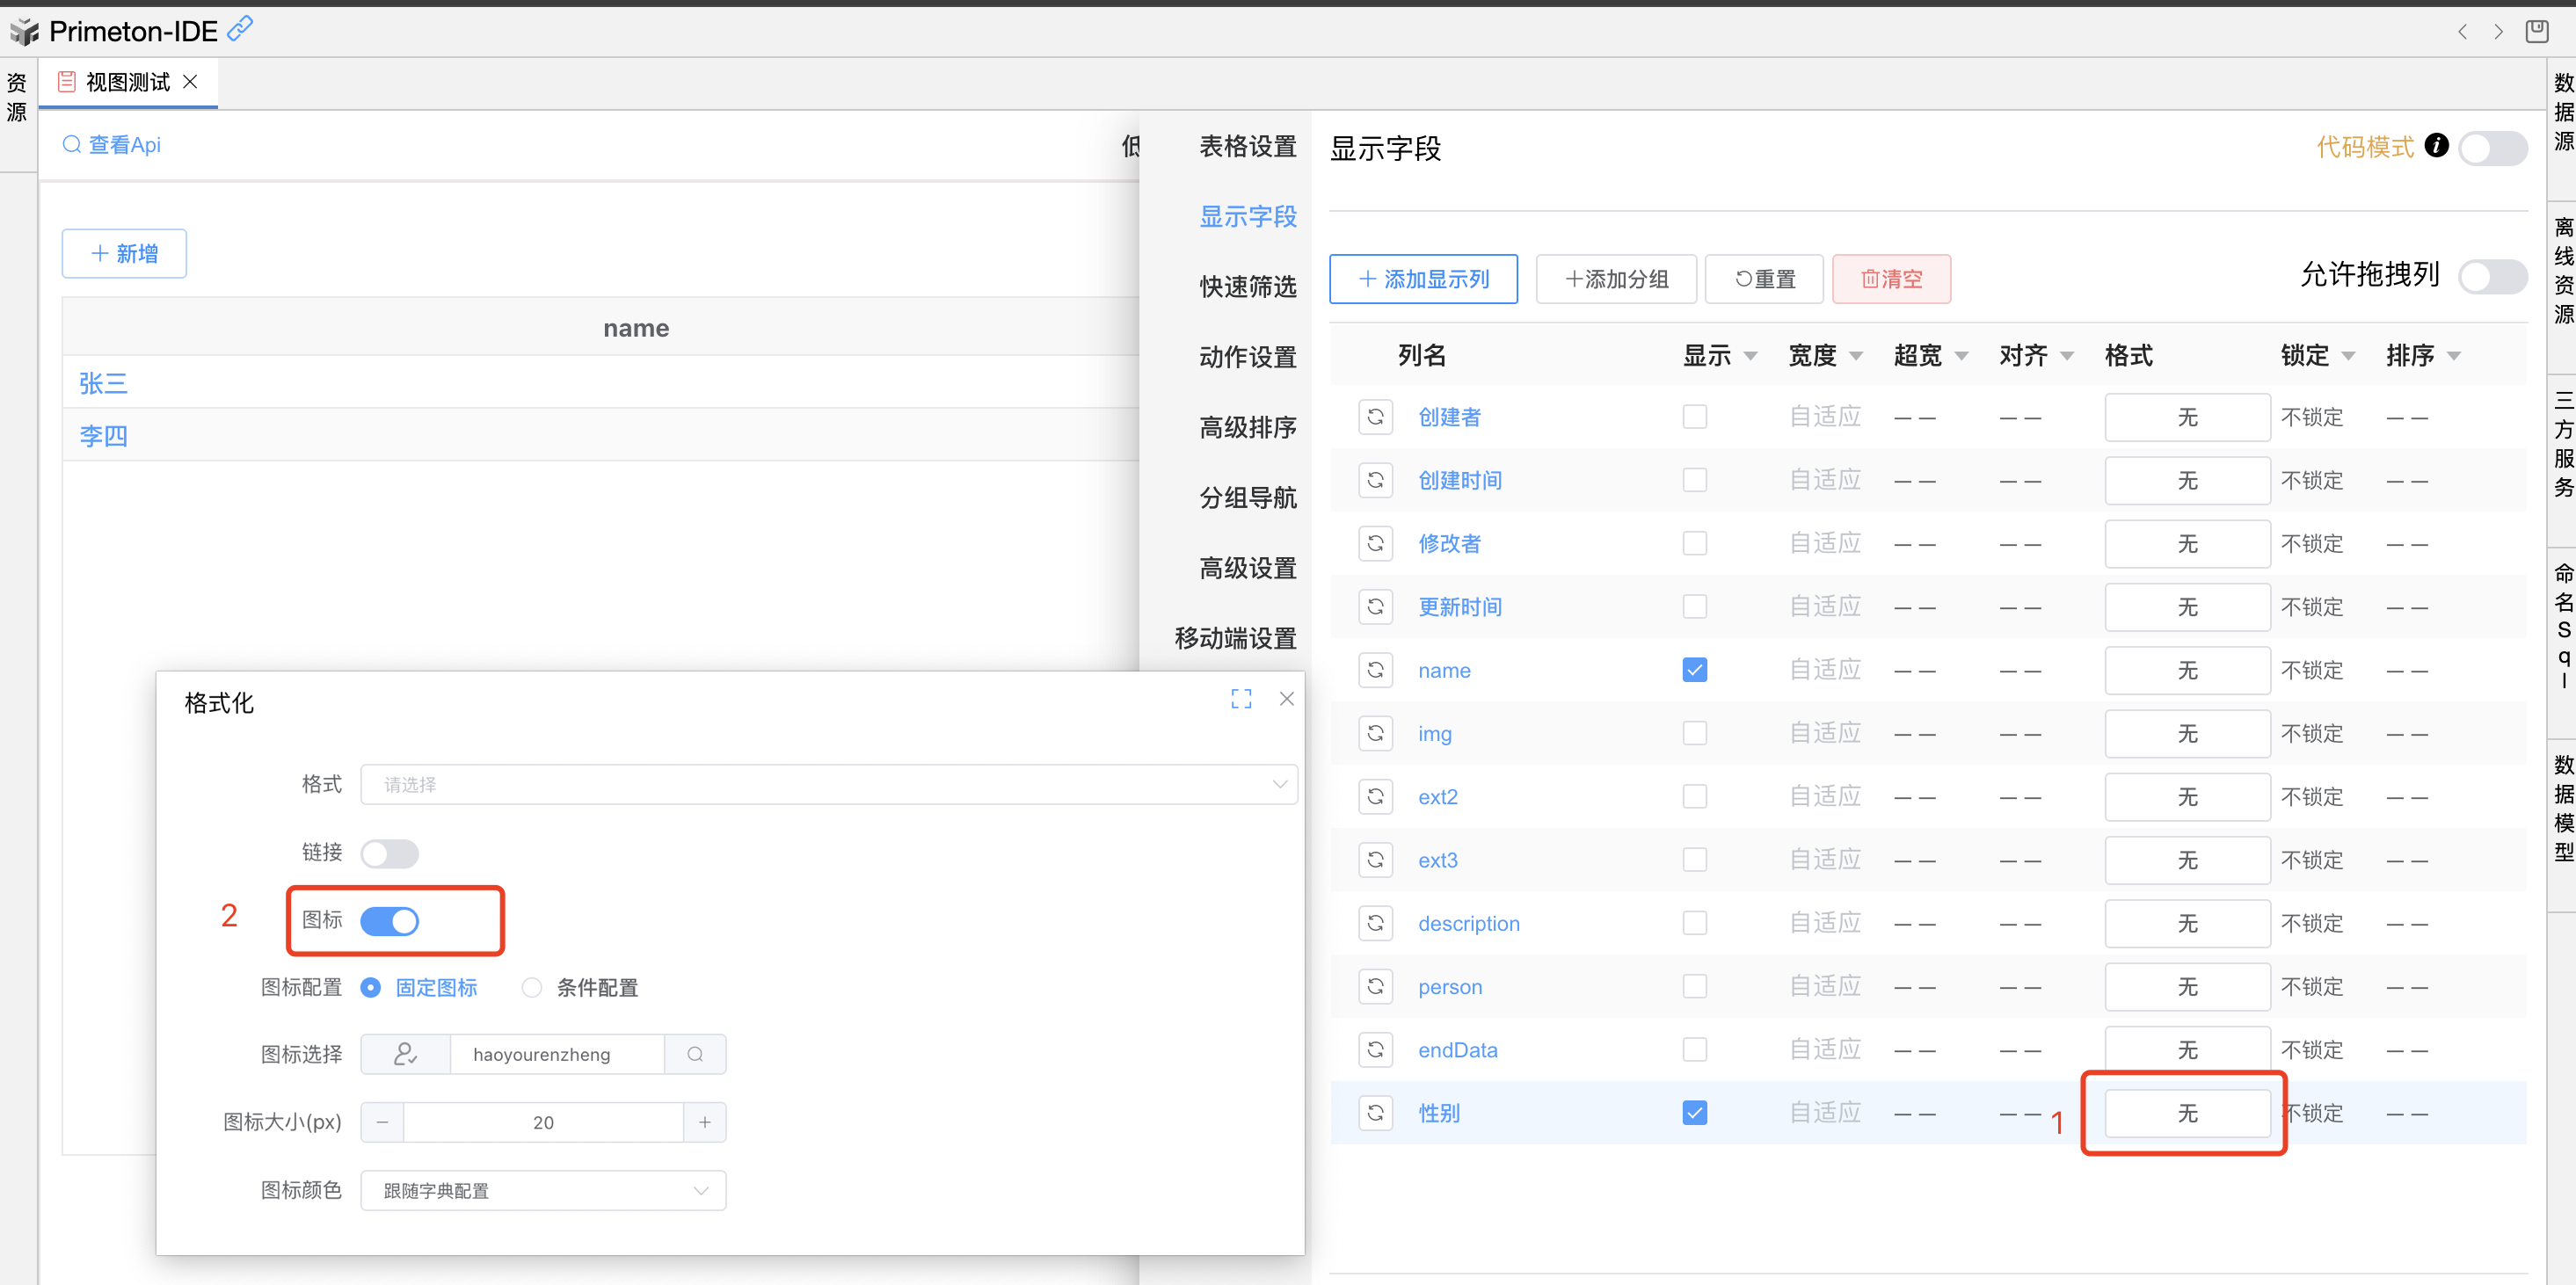Click the refresh icon next to img row
Image resolution: width=2576 pixels, height=1285 pixels.
coord(1375,733)
